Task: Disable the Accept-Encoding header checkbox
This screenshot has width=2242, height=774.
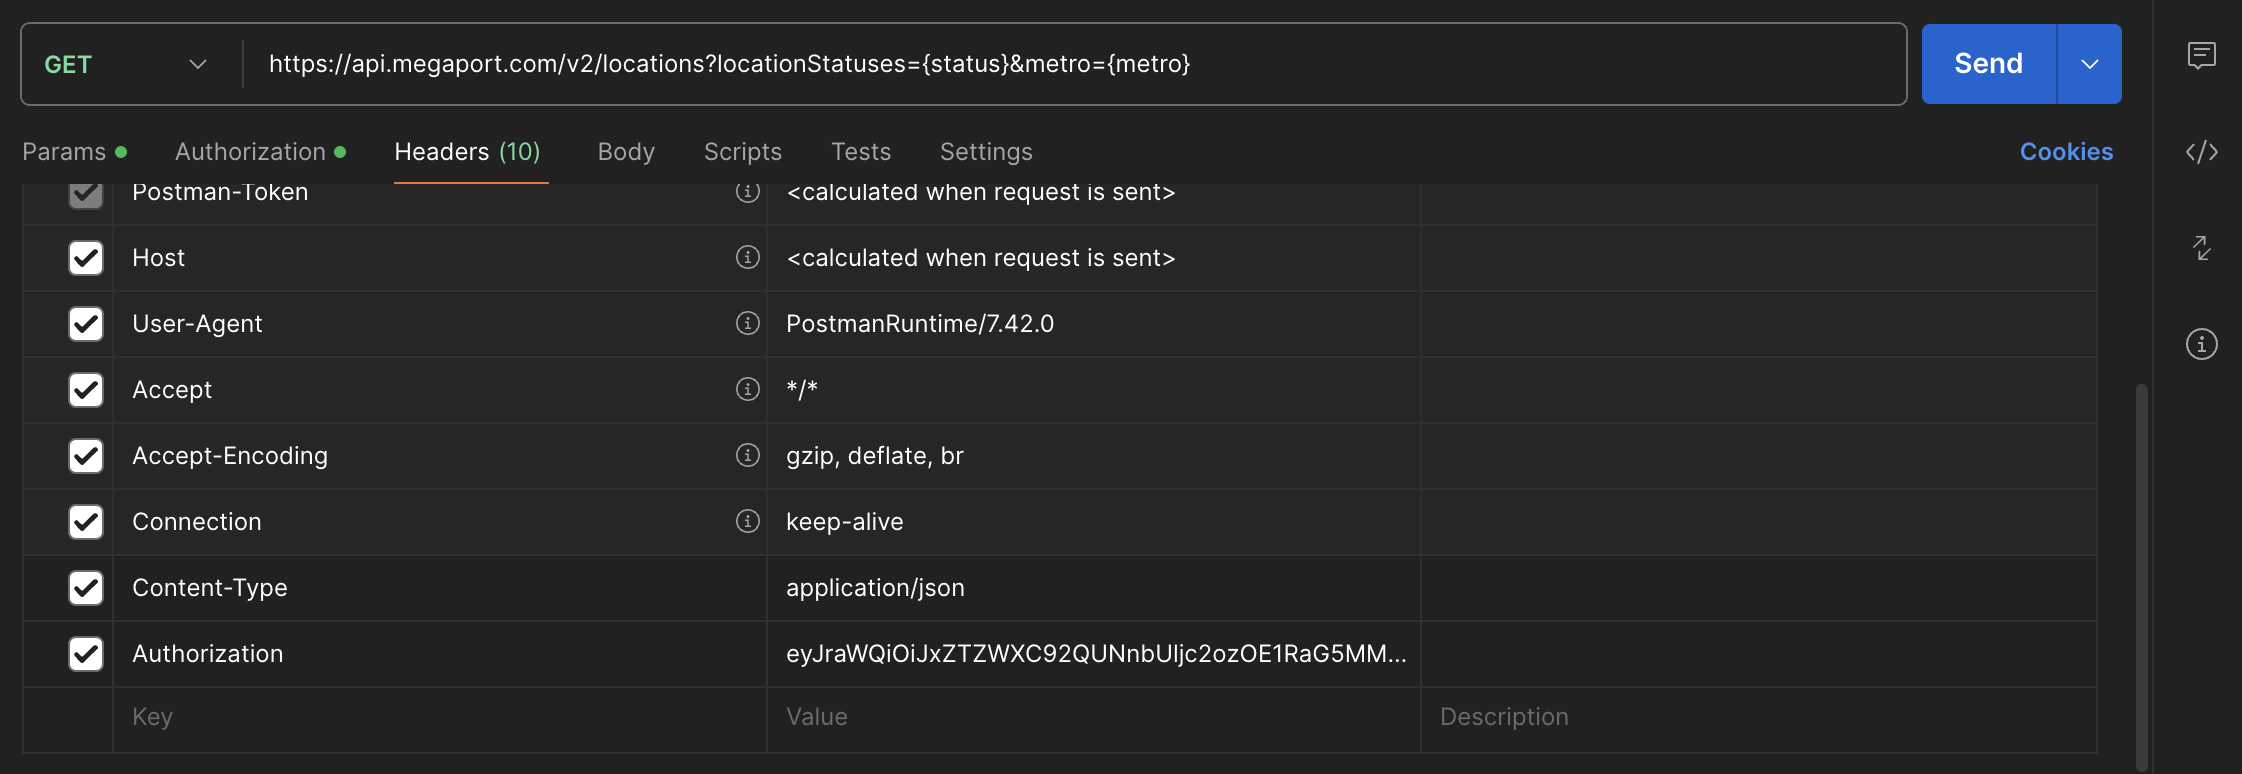Action: 86,456
